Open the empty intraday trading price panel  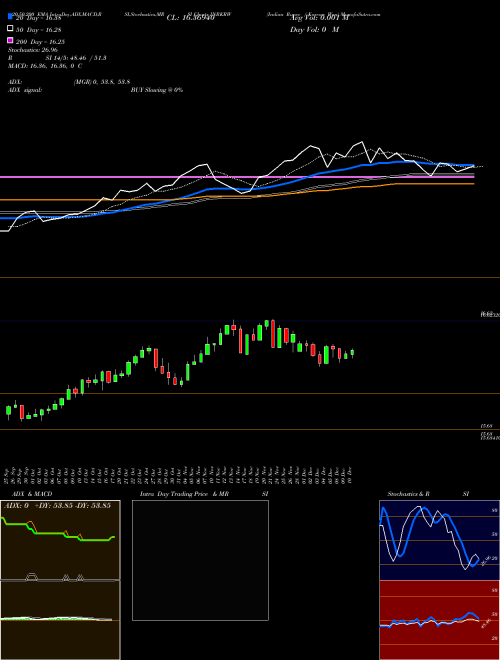click(200, 560)
